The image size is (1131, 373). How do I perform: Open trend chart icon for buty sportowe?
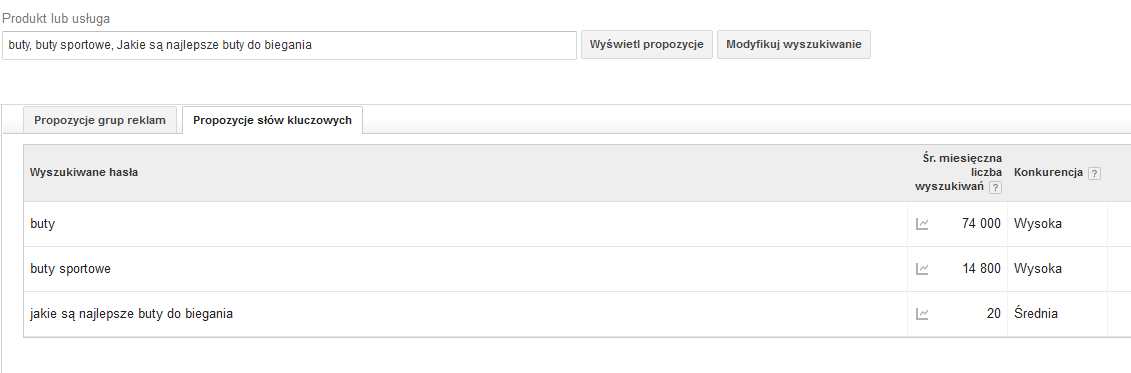coord(922,269)
